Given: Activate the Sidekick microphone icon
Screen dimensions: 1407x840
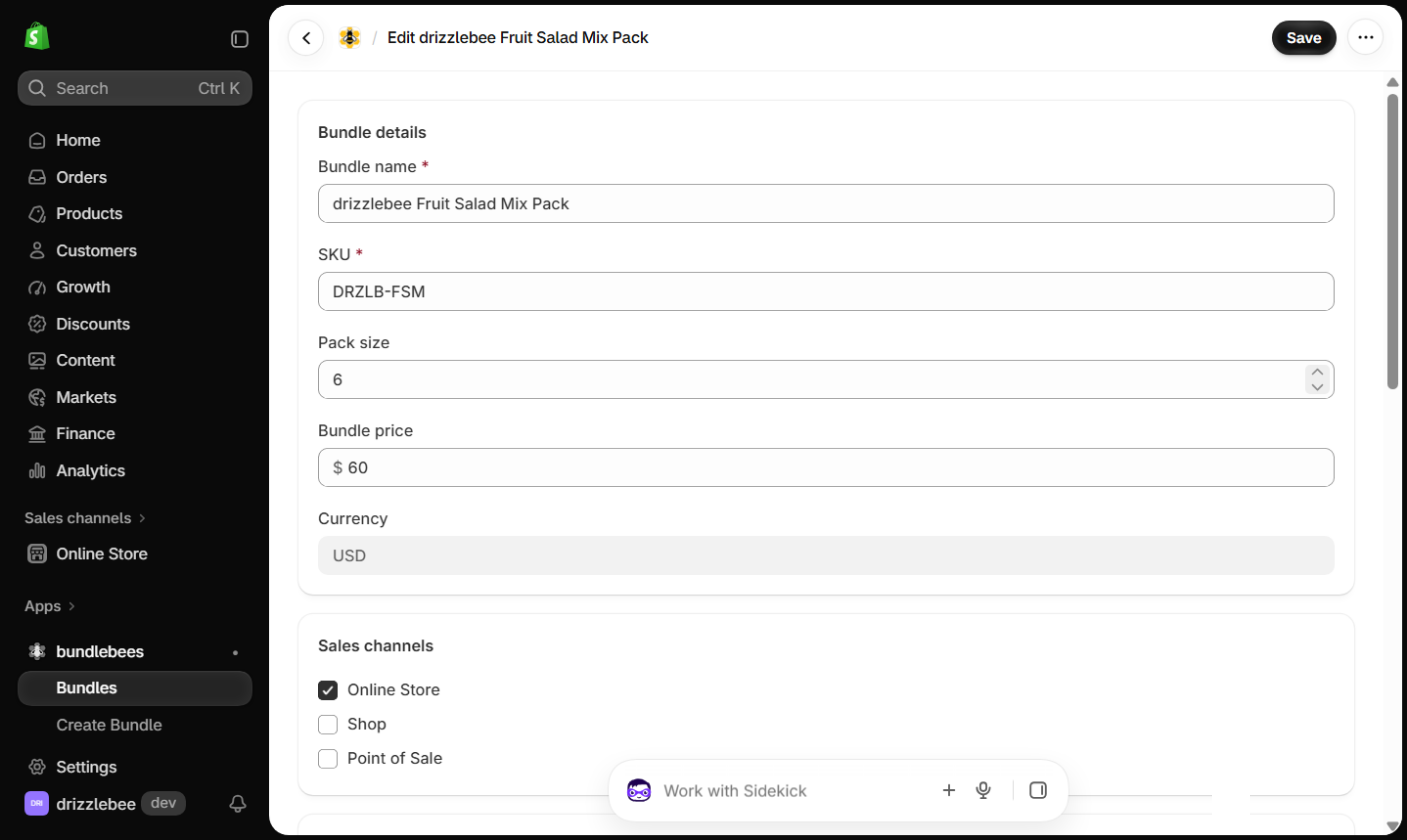Looking at the screenshot, I should tap(983, 791).
